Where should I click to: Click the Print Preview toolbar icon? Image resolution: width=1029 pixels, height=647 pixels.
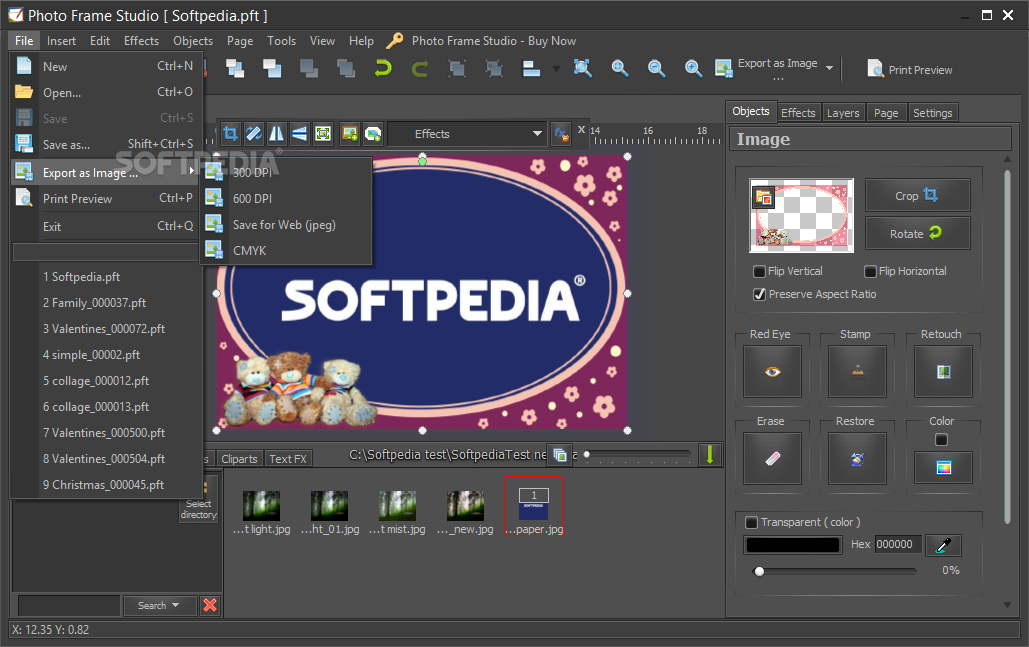click(x=876, y=69)
